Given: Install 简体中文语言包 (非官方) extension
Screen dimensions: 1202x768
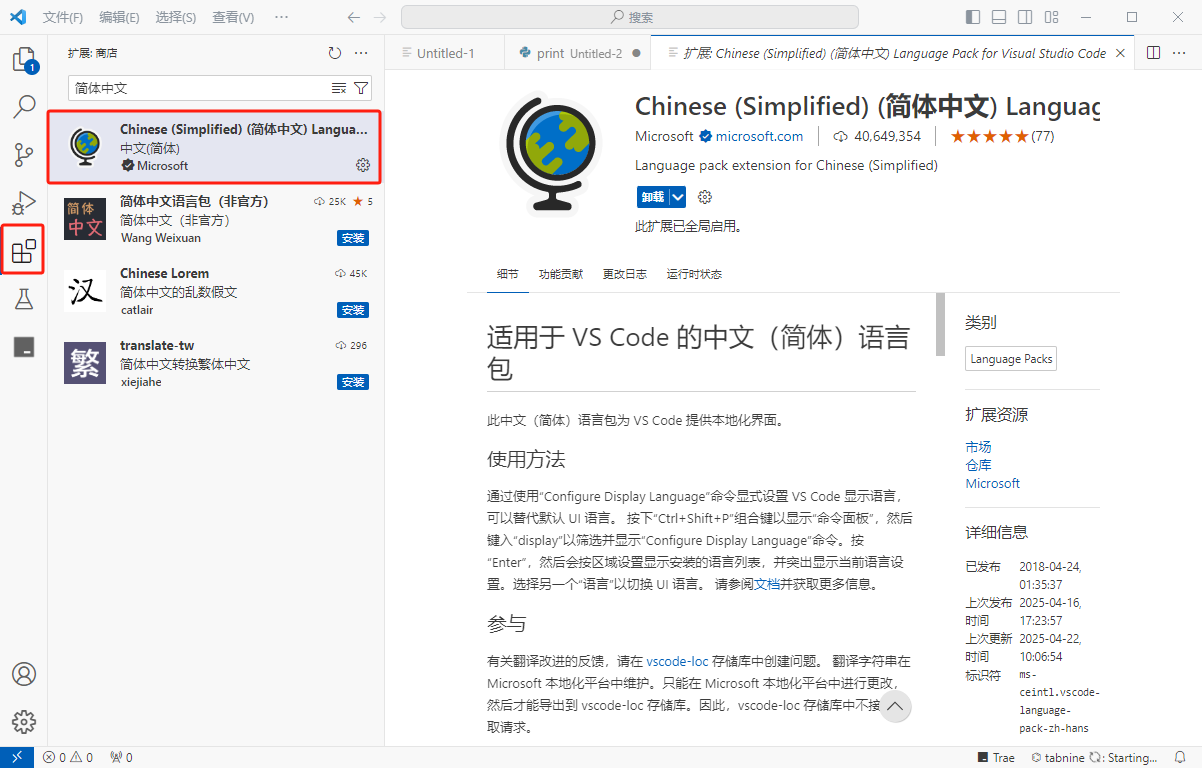Looking at the screenshot, I should [353, 238].
